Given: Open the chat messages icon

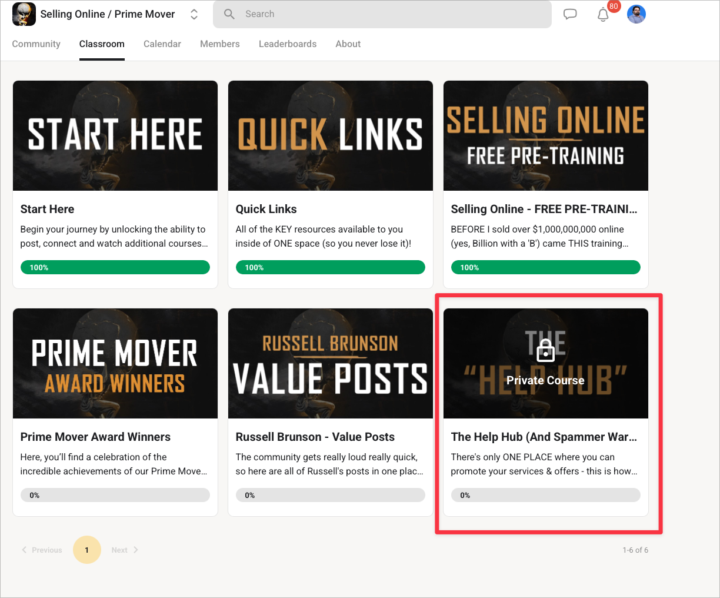Looking at the screenshot, I should point(570,14).
